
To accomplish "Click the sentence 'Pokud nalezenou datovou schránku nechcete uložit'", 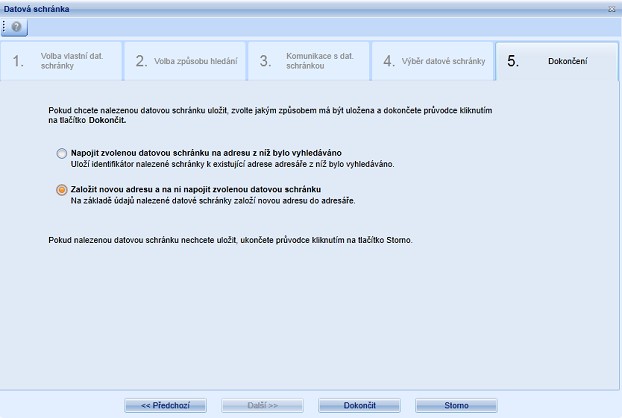I will click(142, 240).
